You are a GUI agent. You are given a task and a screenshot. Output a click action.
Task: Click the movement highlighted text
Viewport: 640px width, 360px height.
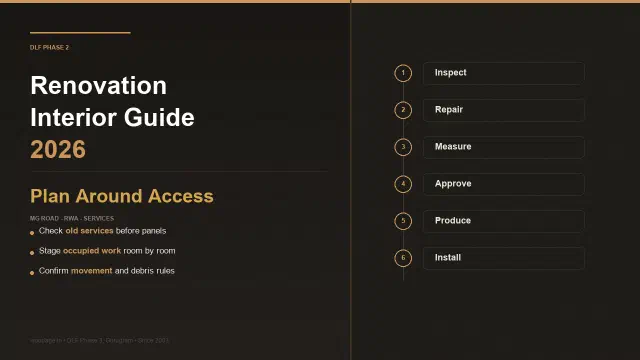click(x=91, y=271)
